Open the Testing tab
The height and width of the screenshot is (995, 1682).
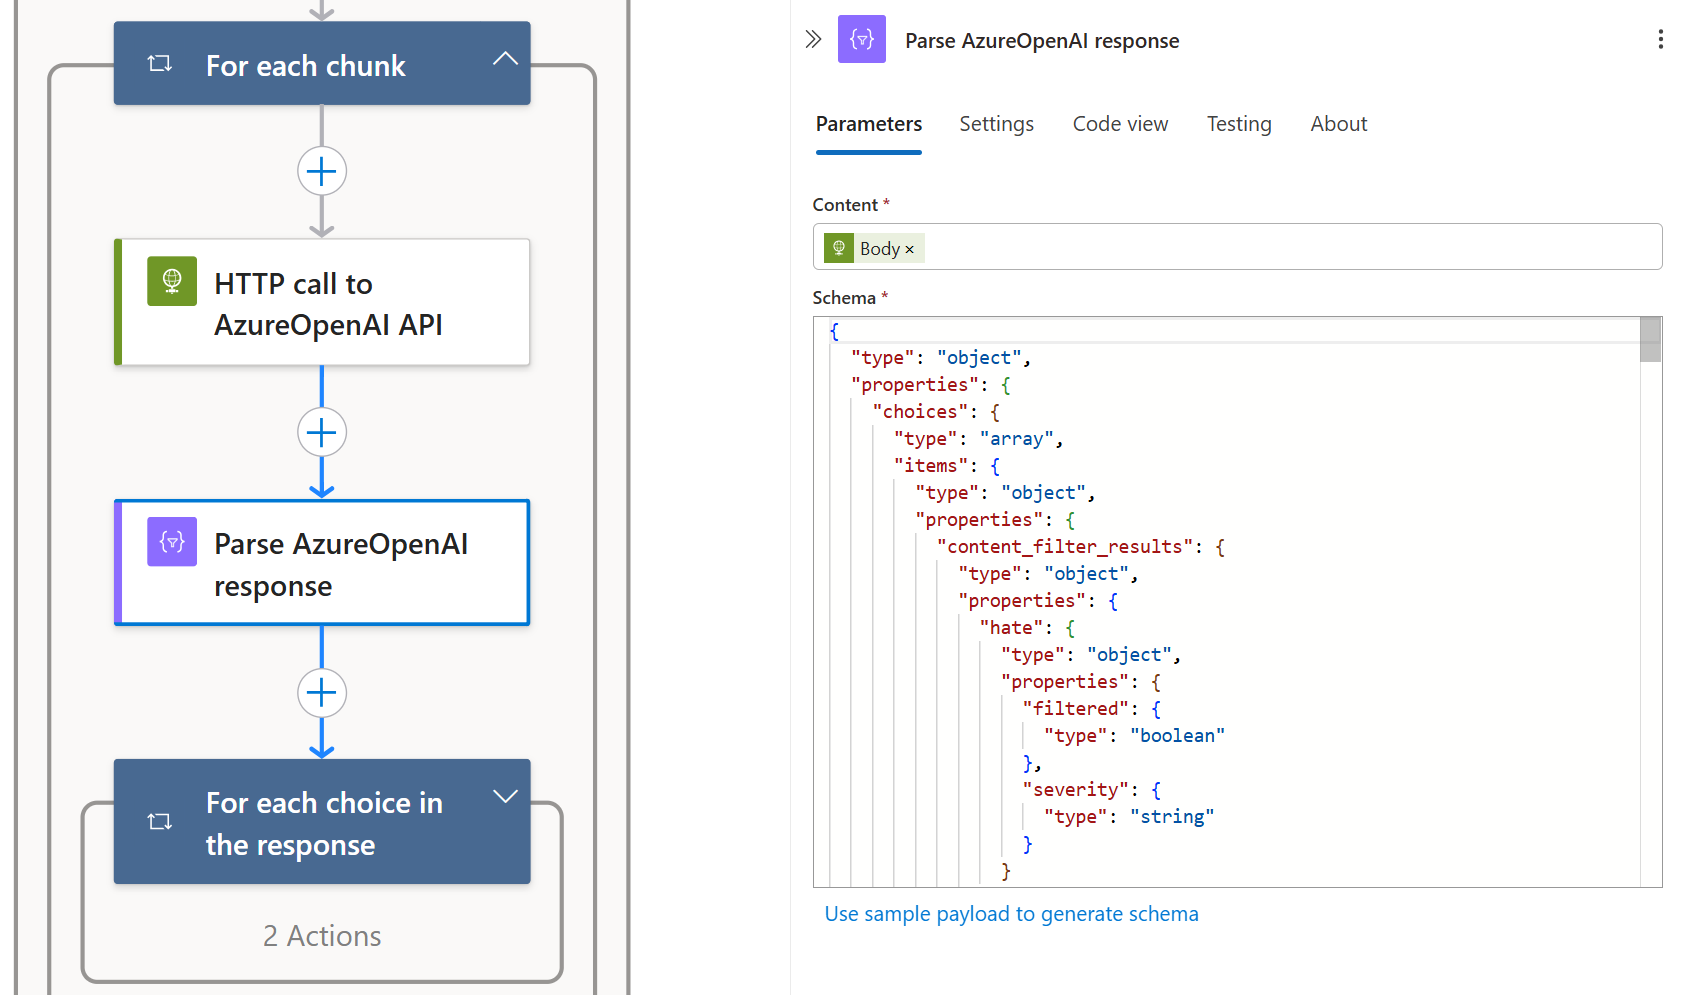(1239, 124)
